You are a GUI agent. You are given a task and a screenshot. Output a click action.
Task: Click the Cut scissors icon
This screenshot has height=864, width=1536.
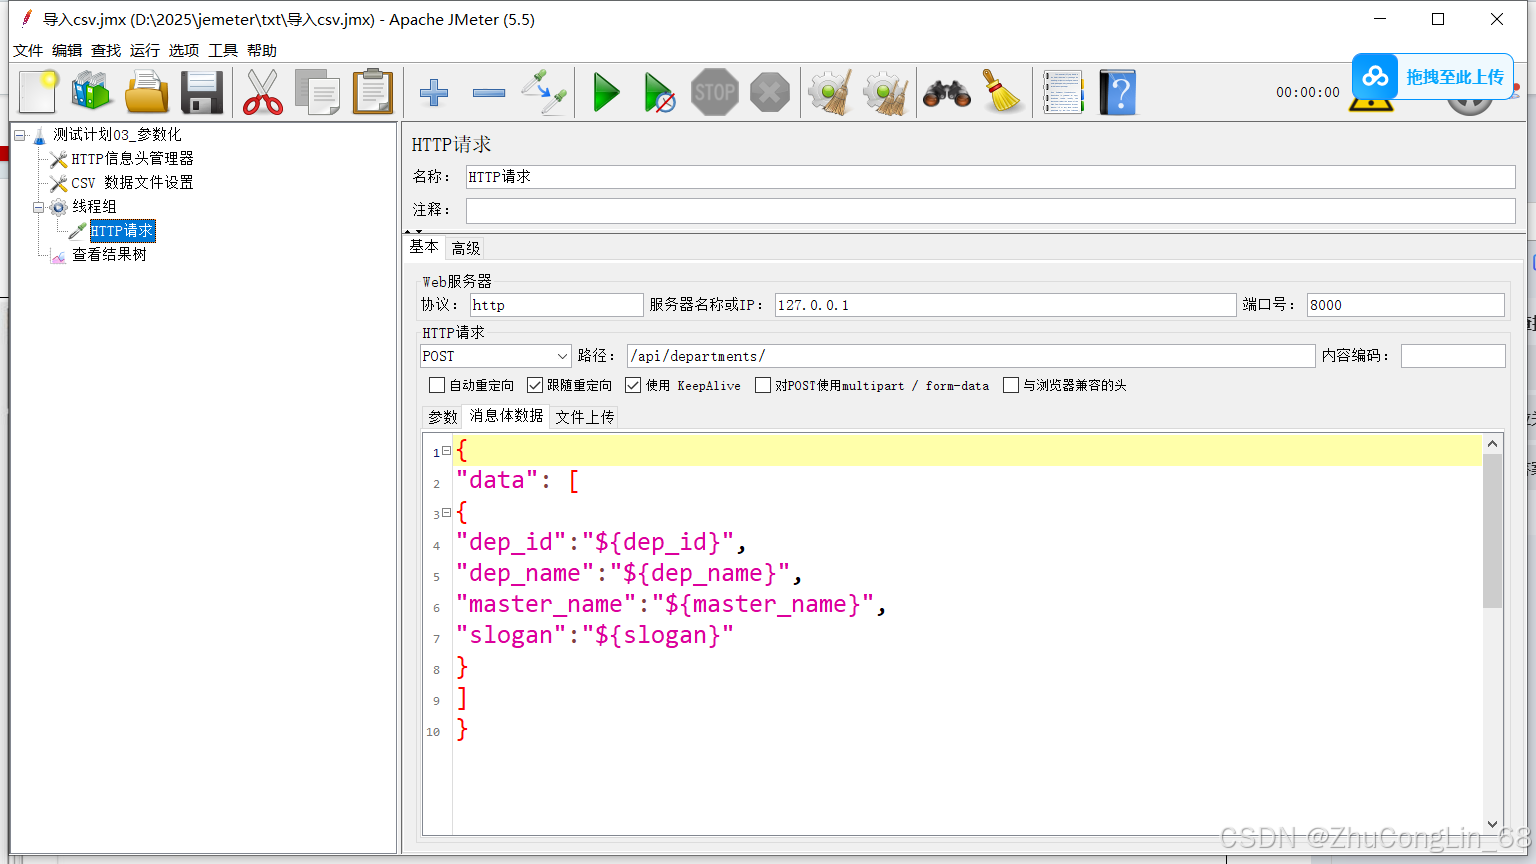pos(263,92)
